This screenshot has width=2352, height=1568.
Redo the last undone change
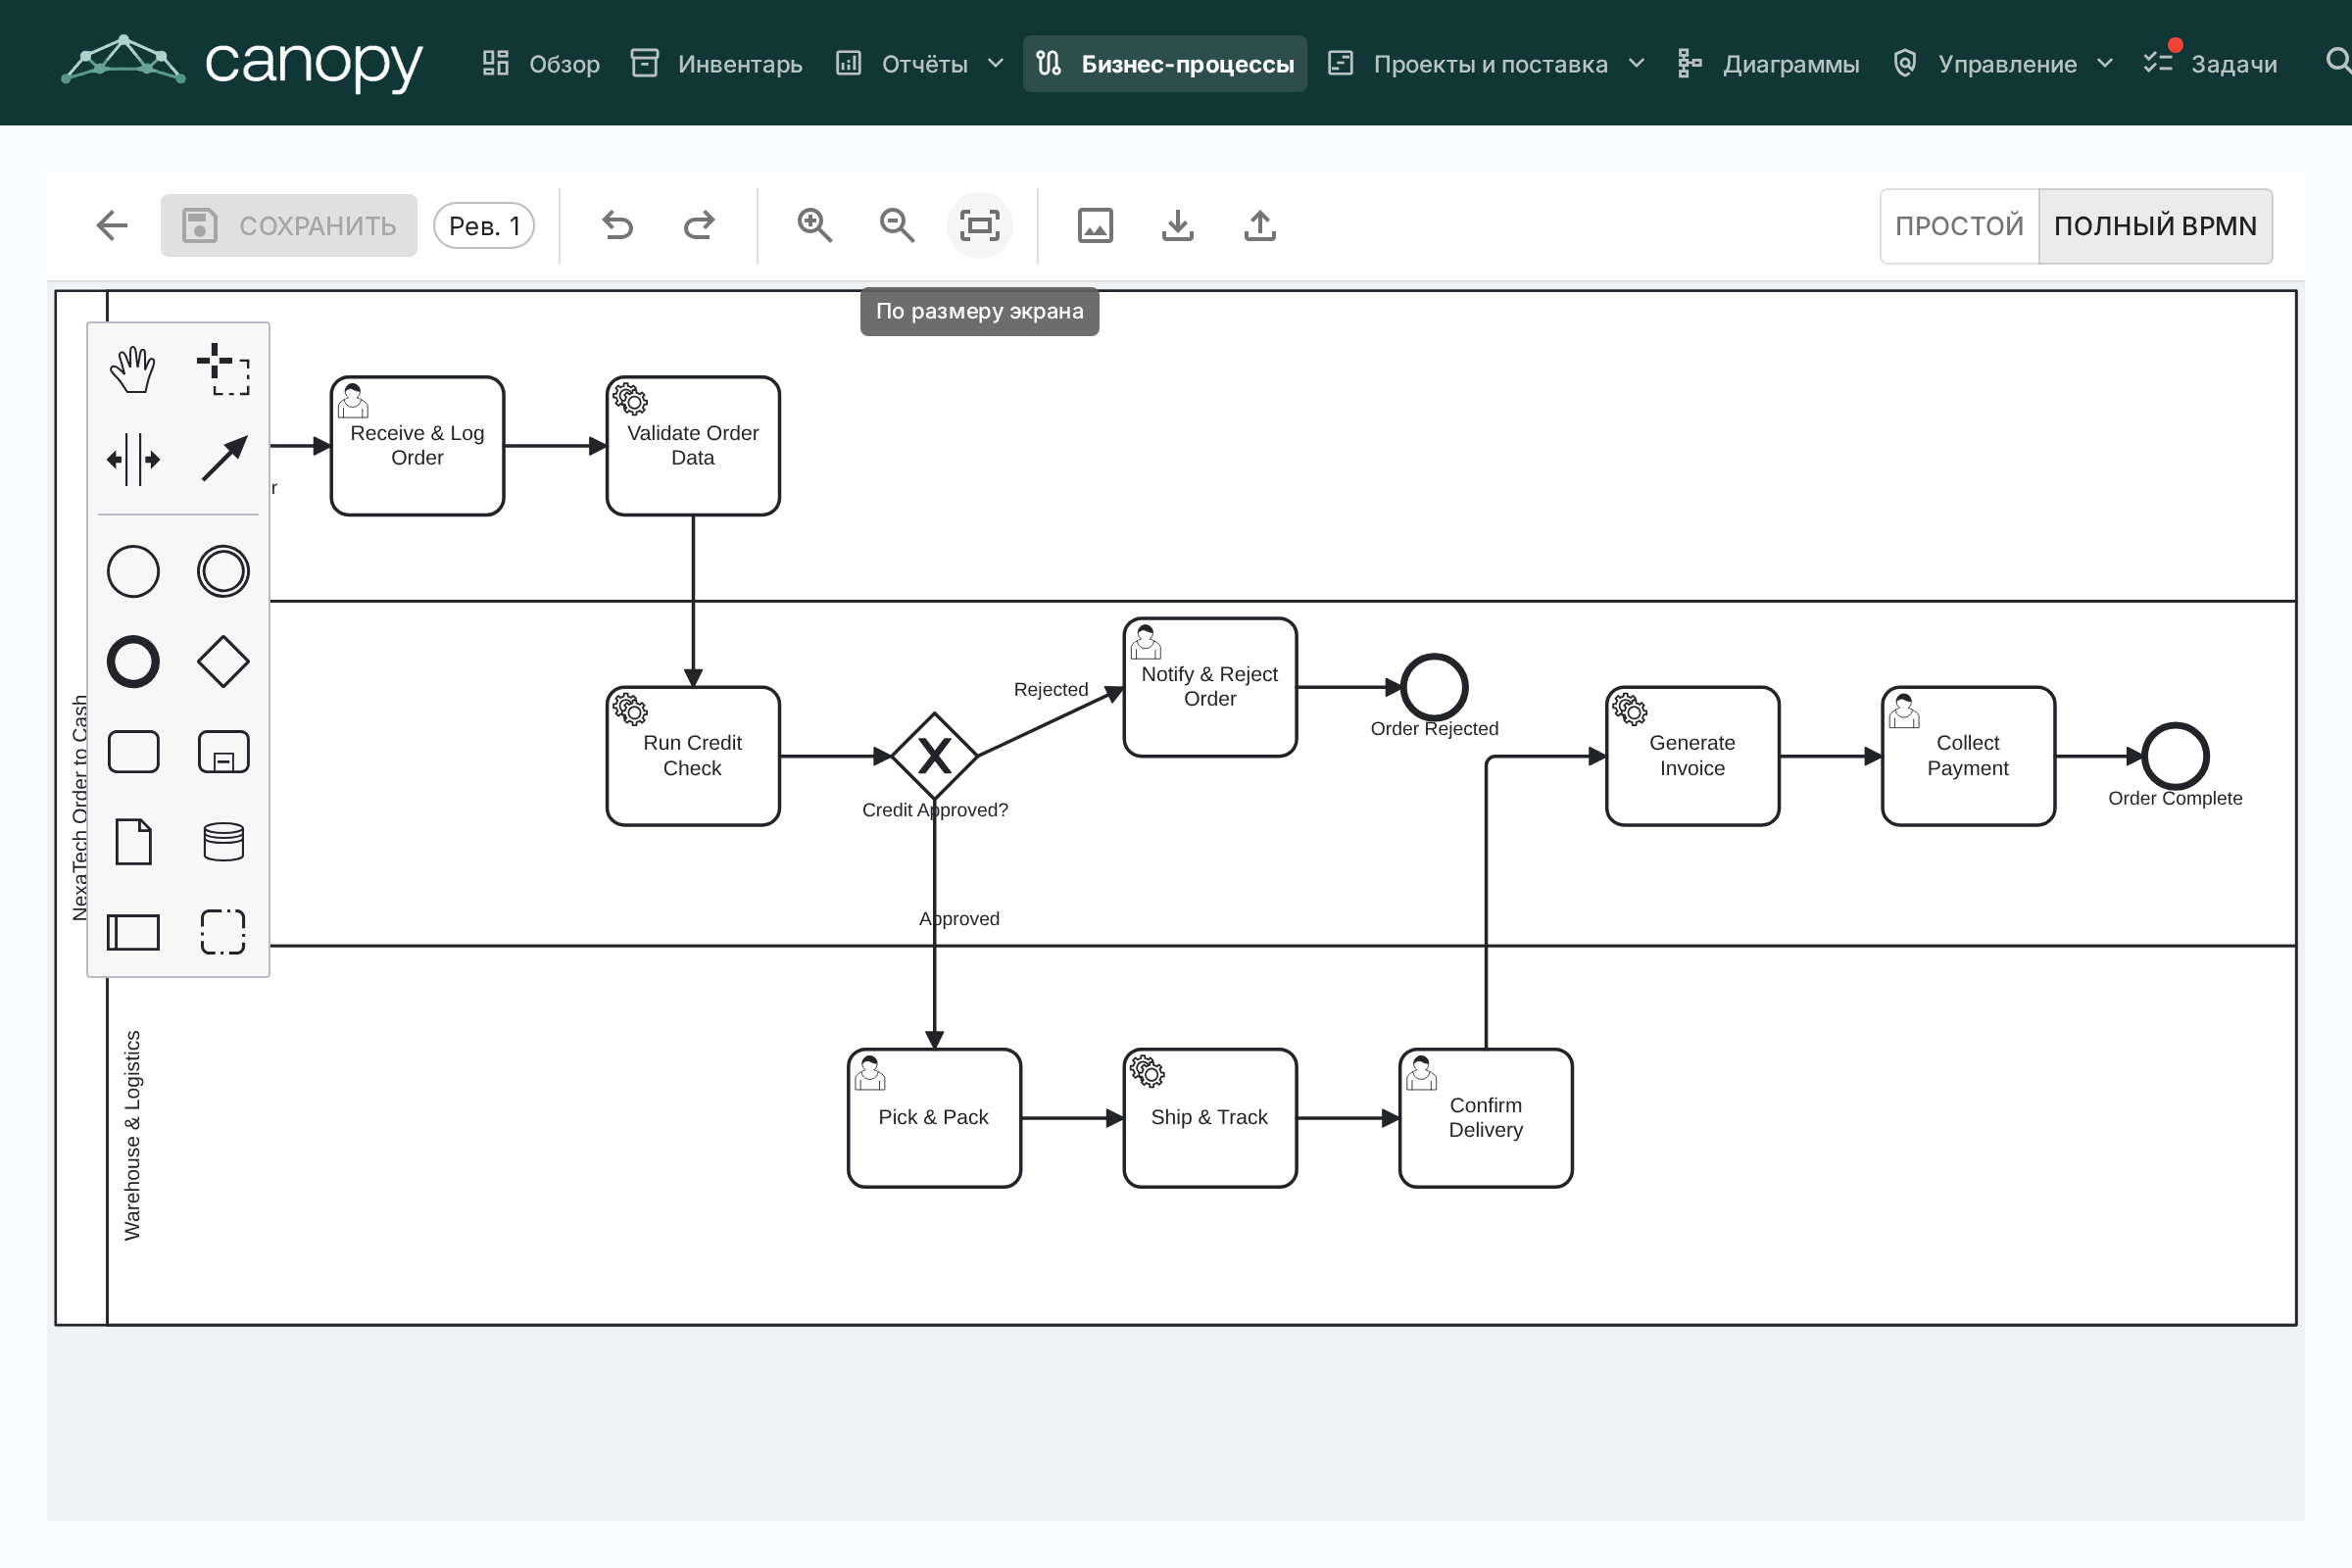pyautogui.click(x=699, y=226)
